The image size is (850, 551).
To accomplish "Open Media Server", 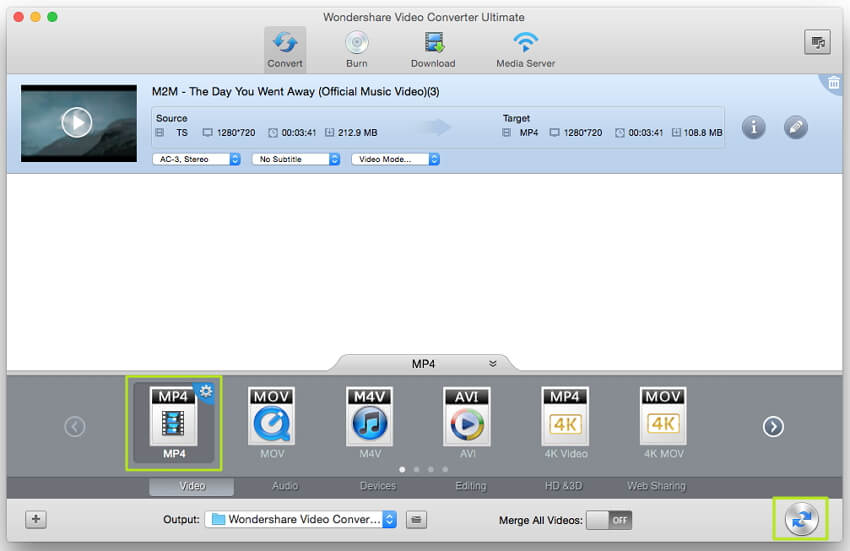I will 525,49.
